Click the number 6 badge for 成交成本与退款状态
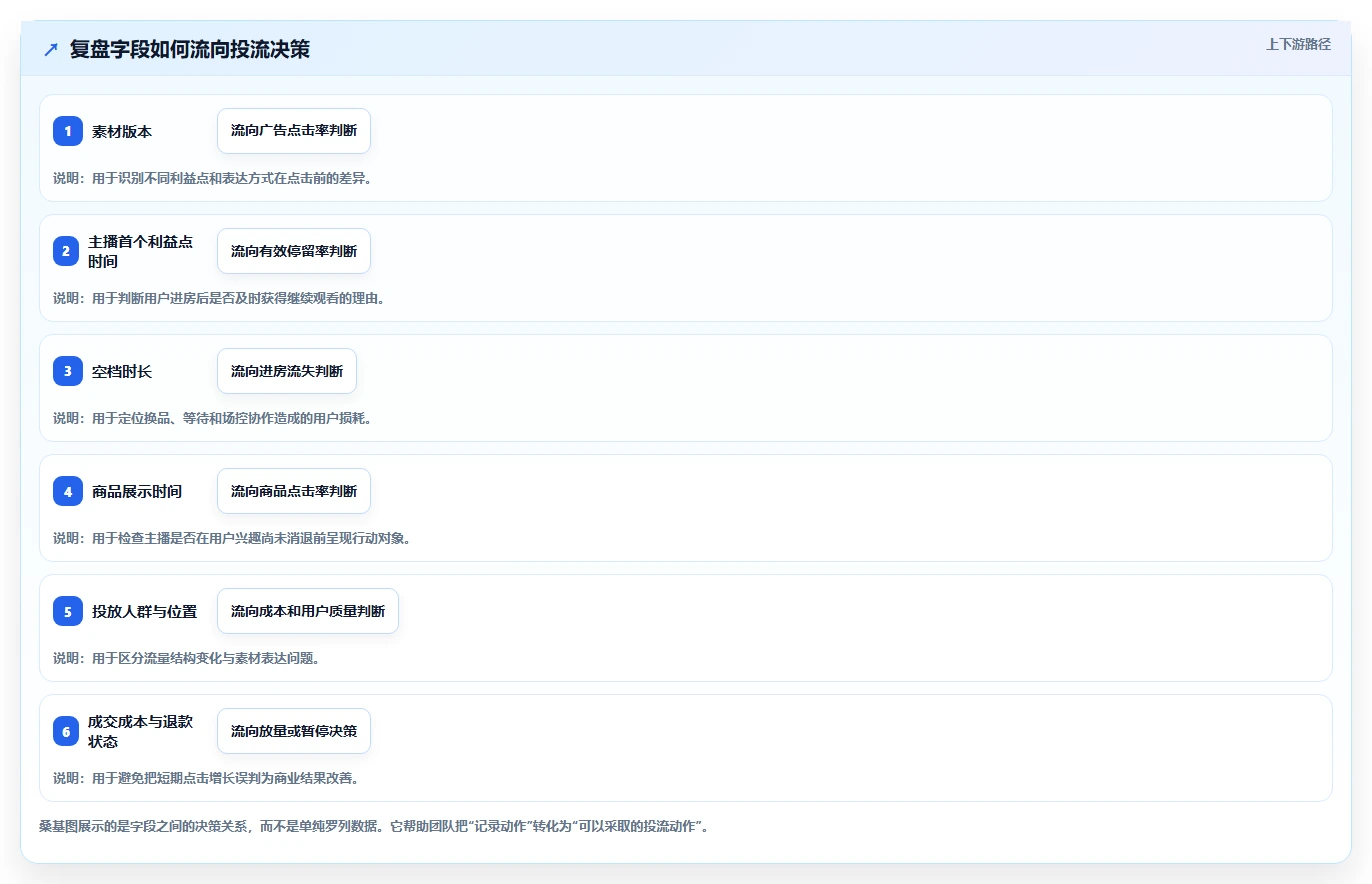 pos(66,731)
